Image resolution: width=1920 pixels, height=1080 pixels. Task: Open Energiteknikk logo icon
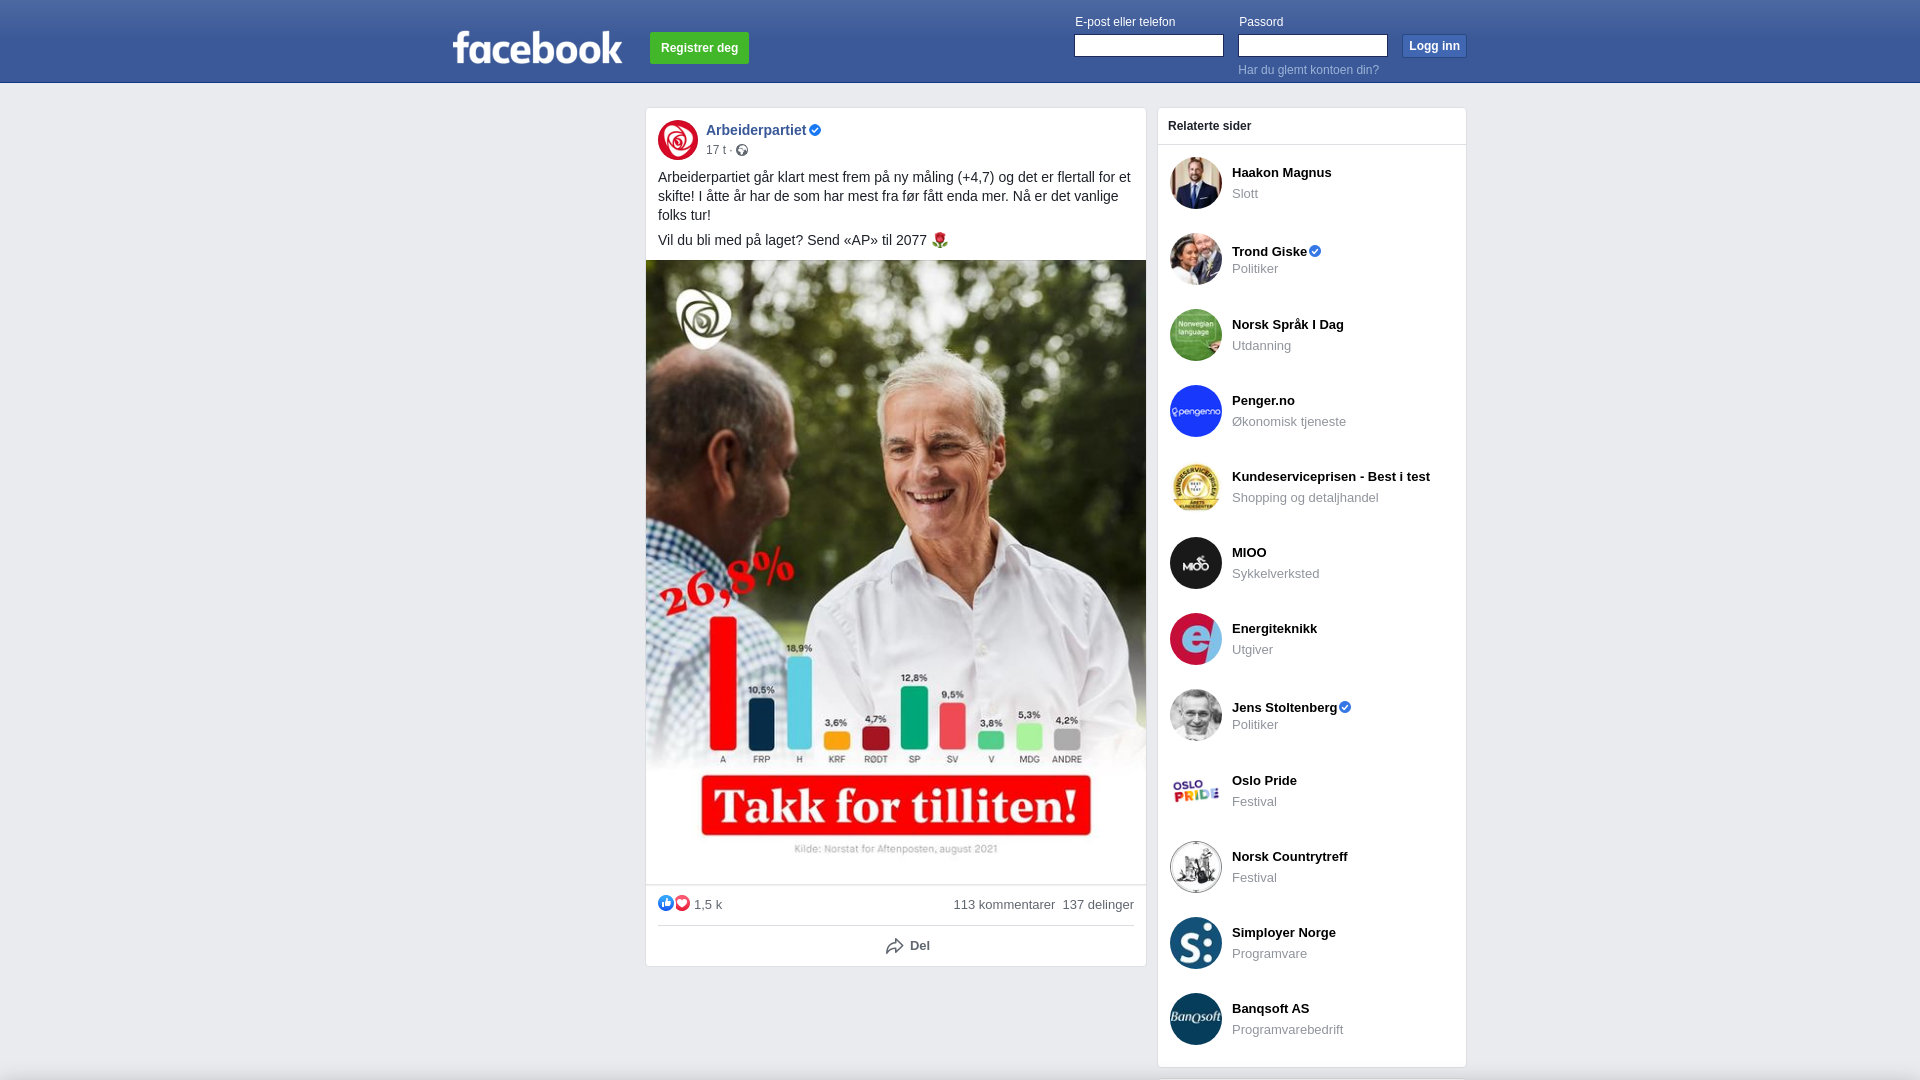coord(1196,639)
